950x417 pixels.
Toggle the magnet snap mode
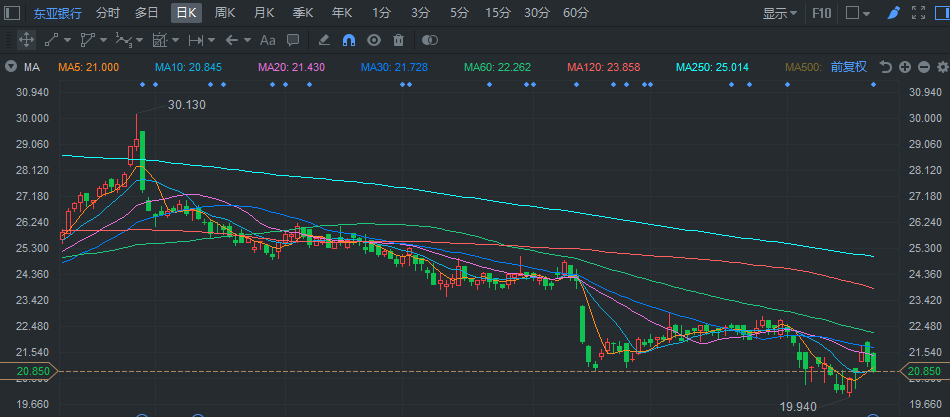pyautogui.click(x=349, y=40)
